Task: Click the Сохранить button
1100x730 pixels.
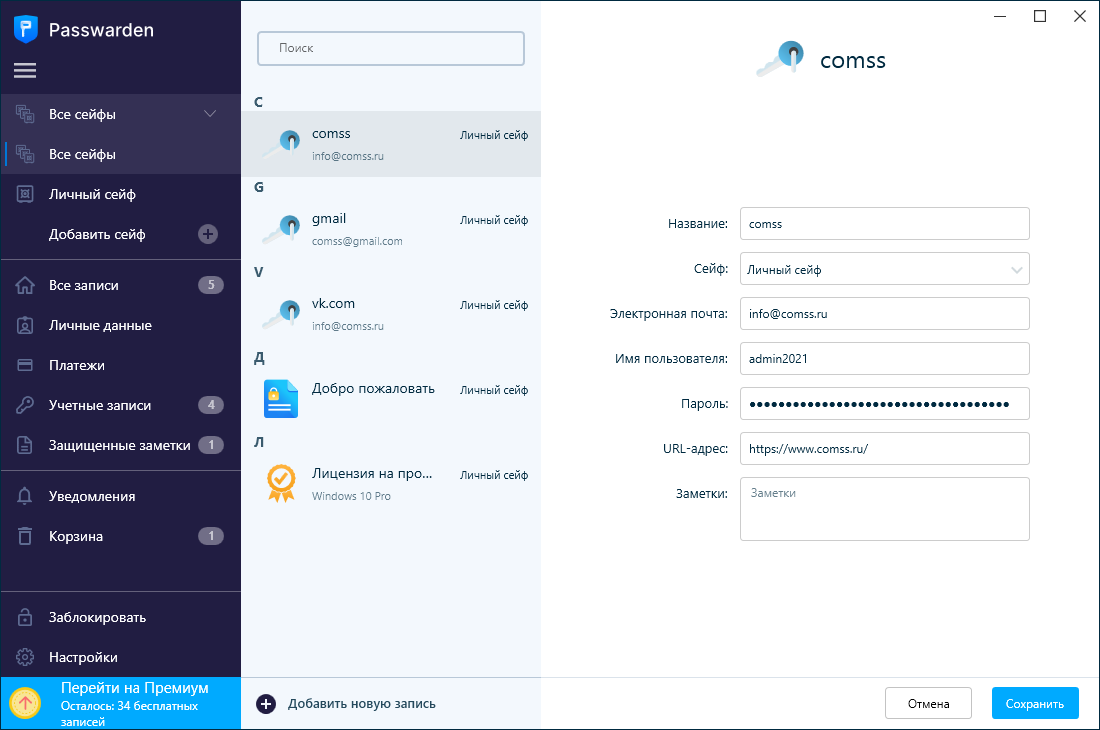Action: [x=1035, y=703]
